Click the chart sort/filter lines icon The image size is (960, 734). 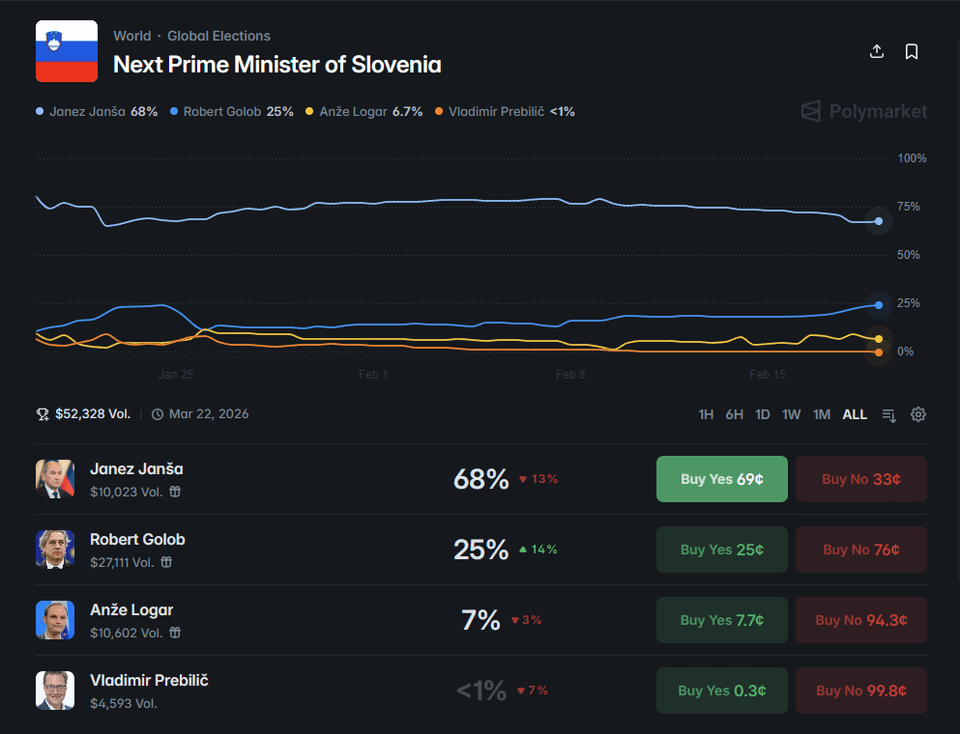pos(889,415)
